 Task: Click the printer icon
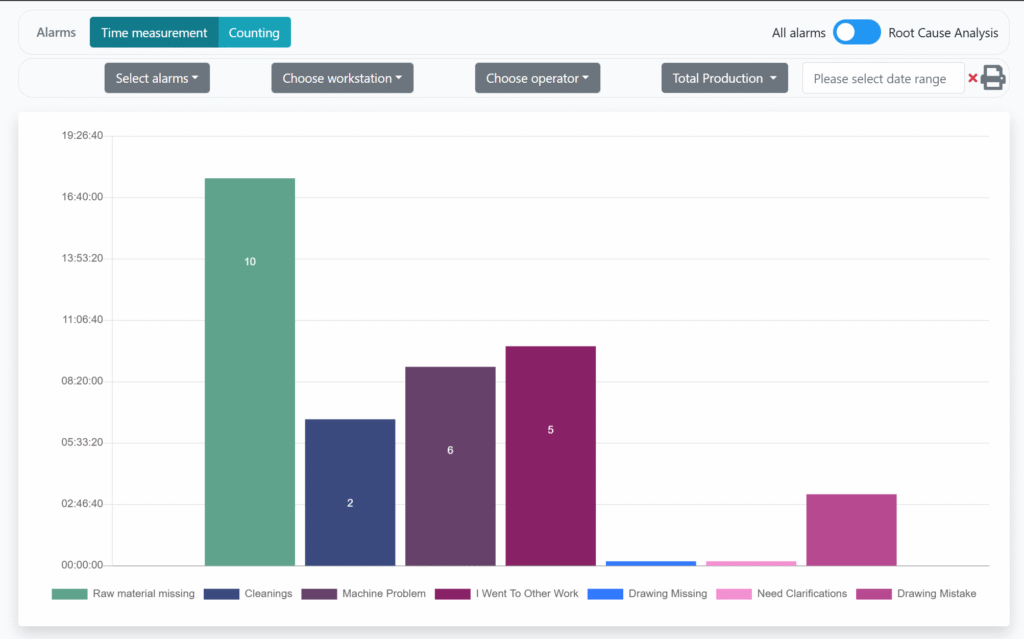point(992,78)
